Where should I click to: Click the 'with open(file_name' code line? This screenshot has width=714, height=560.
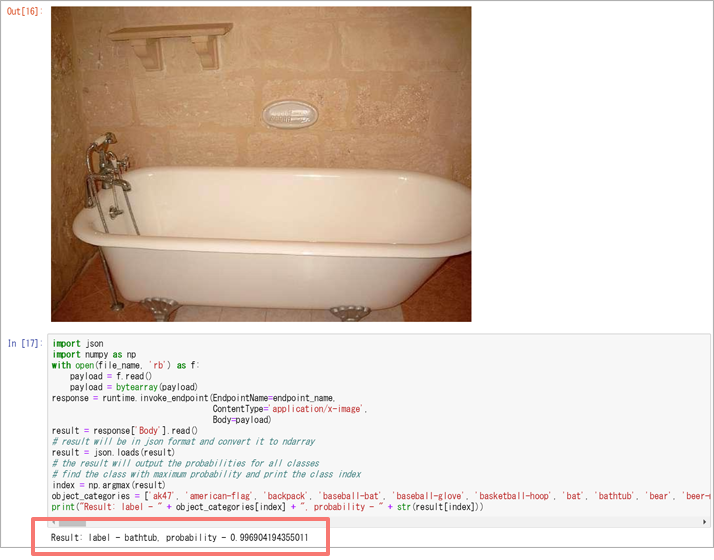coord(125,365)
